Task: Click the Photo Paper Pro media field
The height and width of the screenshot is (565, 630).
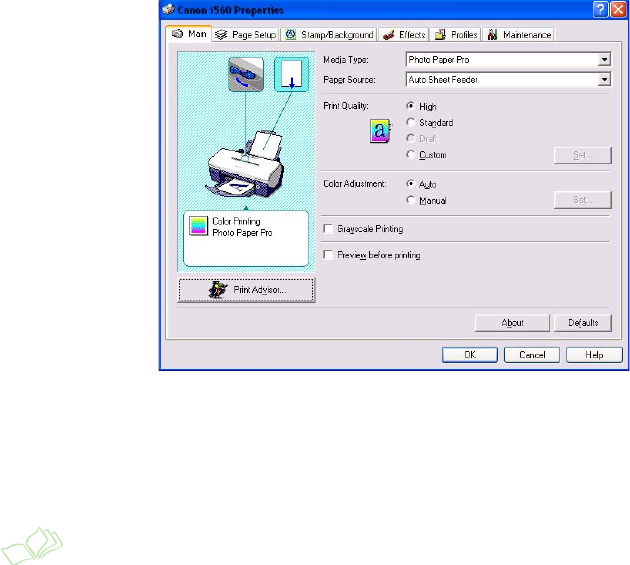Action: [x=508, y=60]
